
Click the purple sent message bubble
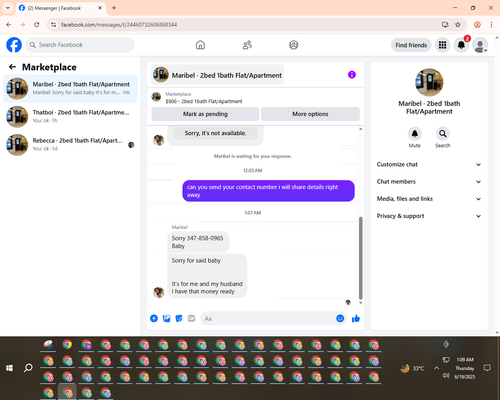click(268, 191)
